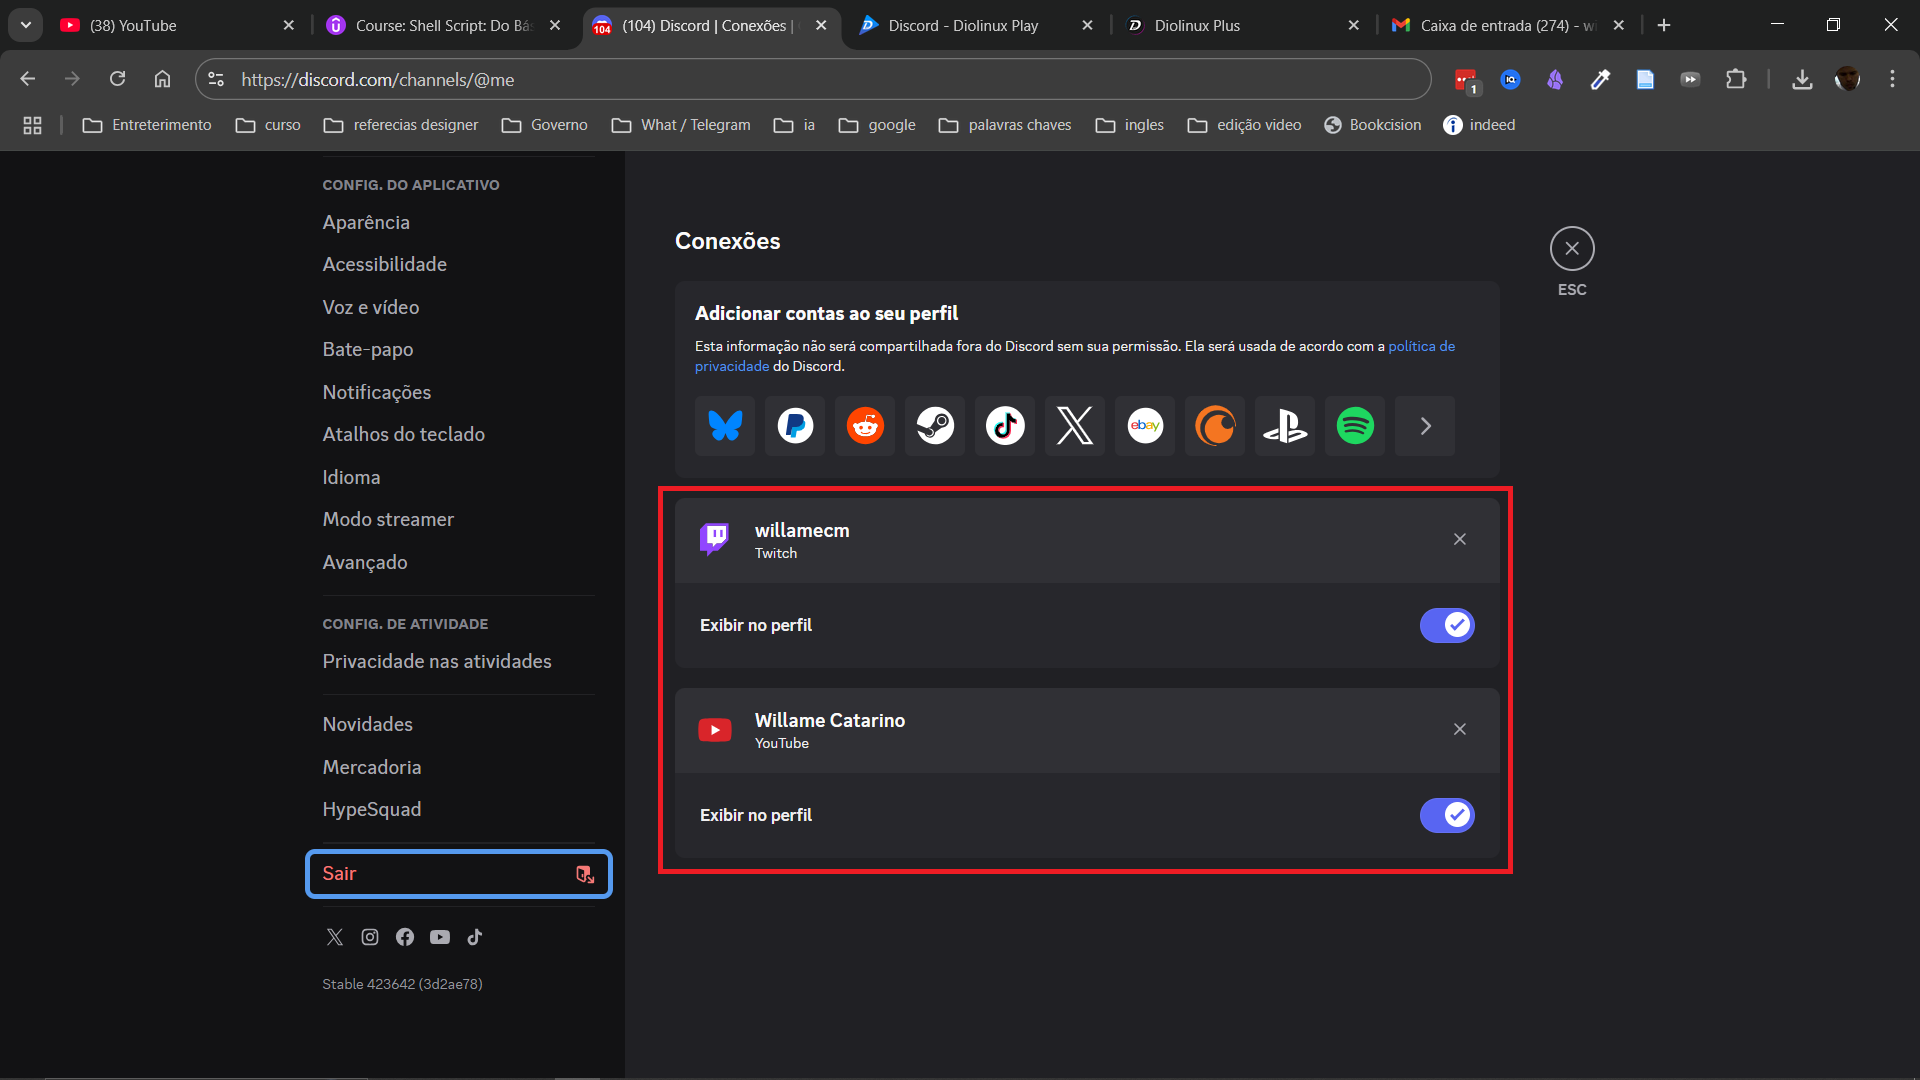Image resolution: width=1920 pixels, height=1080 pixels.
Task: Connect Steam account icon
Action: pos(935,426)
